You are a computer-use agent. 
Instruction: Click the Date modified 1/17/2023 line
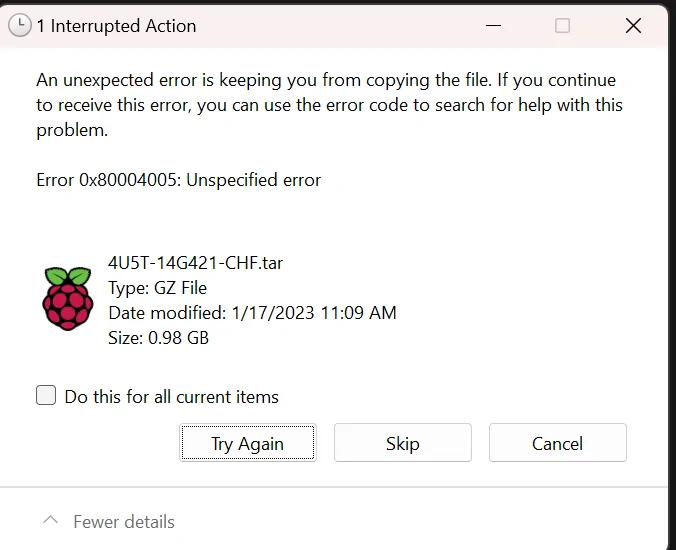click(x=252, y=313)
